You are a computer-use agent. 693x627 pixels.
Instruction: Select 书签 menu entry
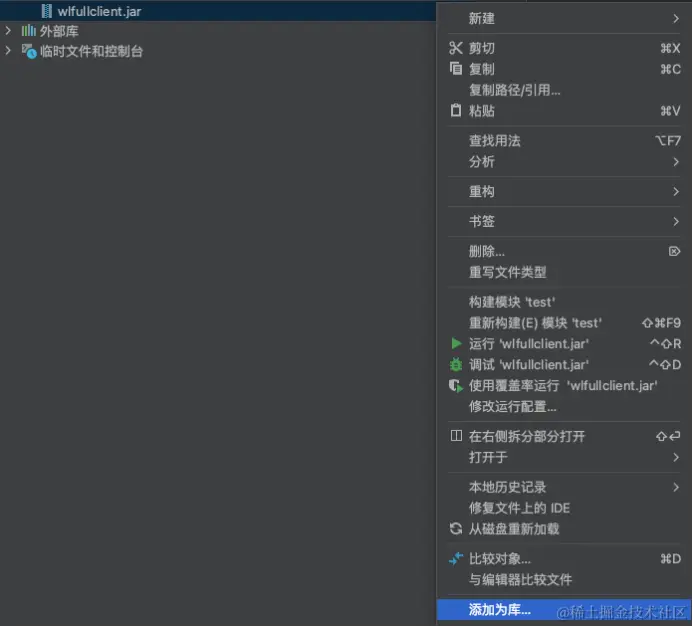pyautogui.click(x=564, y=221)
